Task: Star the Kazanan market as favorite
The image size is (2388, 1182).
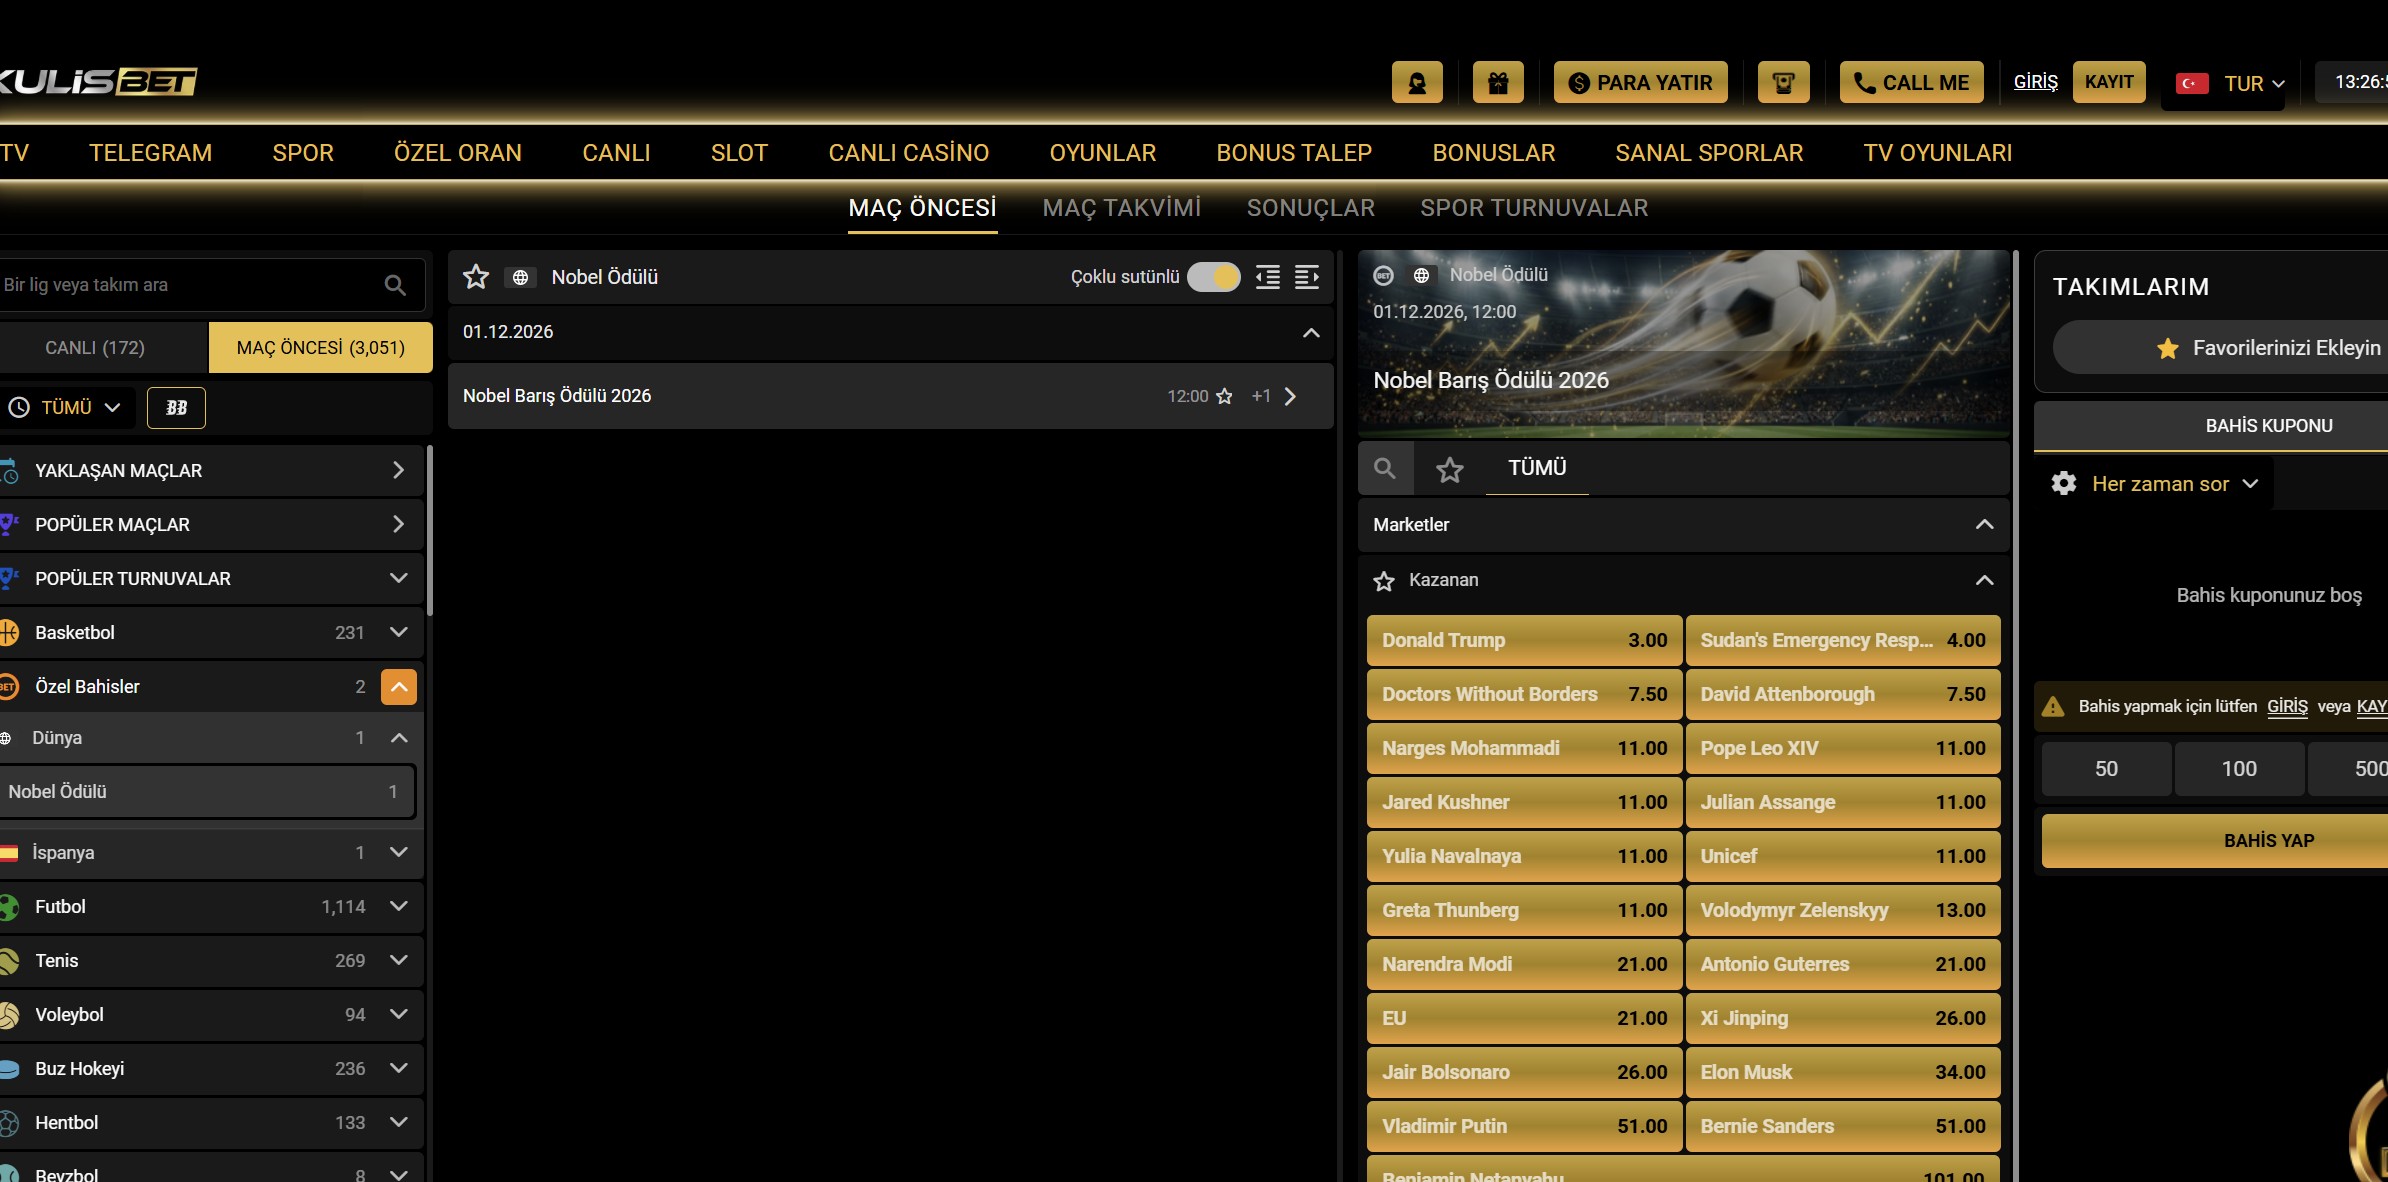Action: (1384, 581)
